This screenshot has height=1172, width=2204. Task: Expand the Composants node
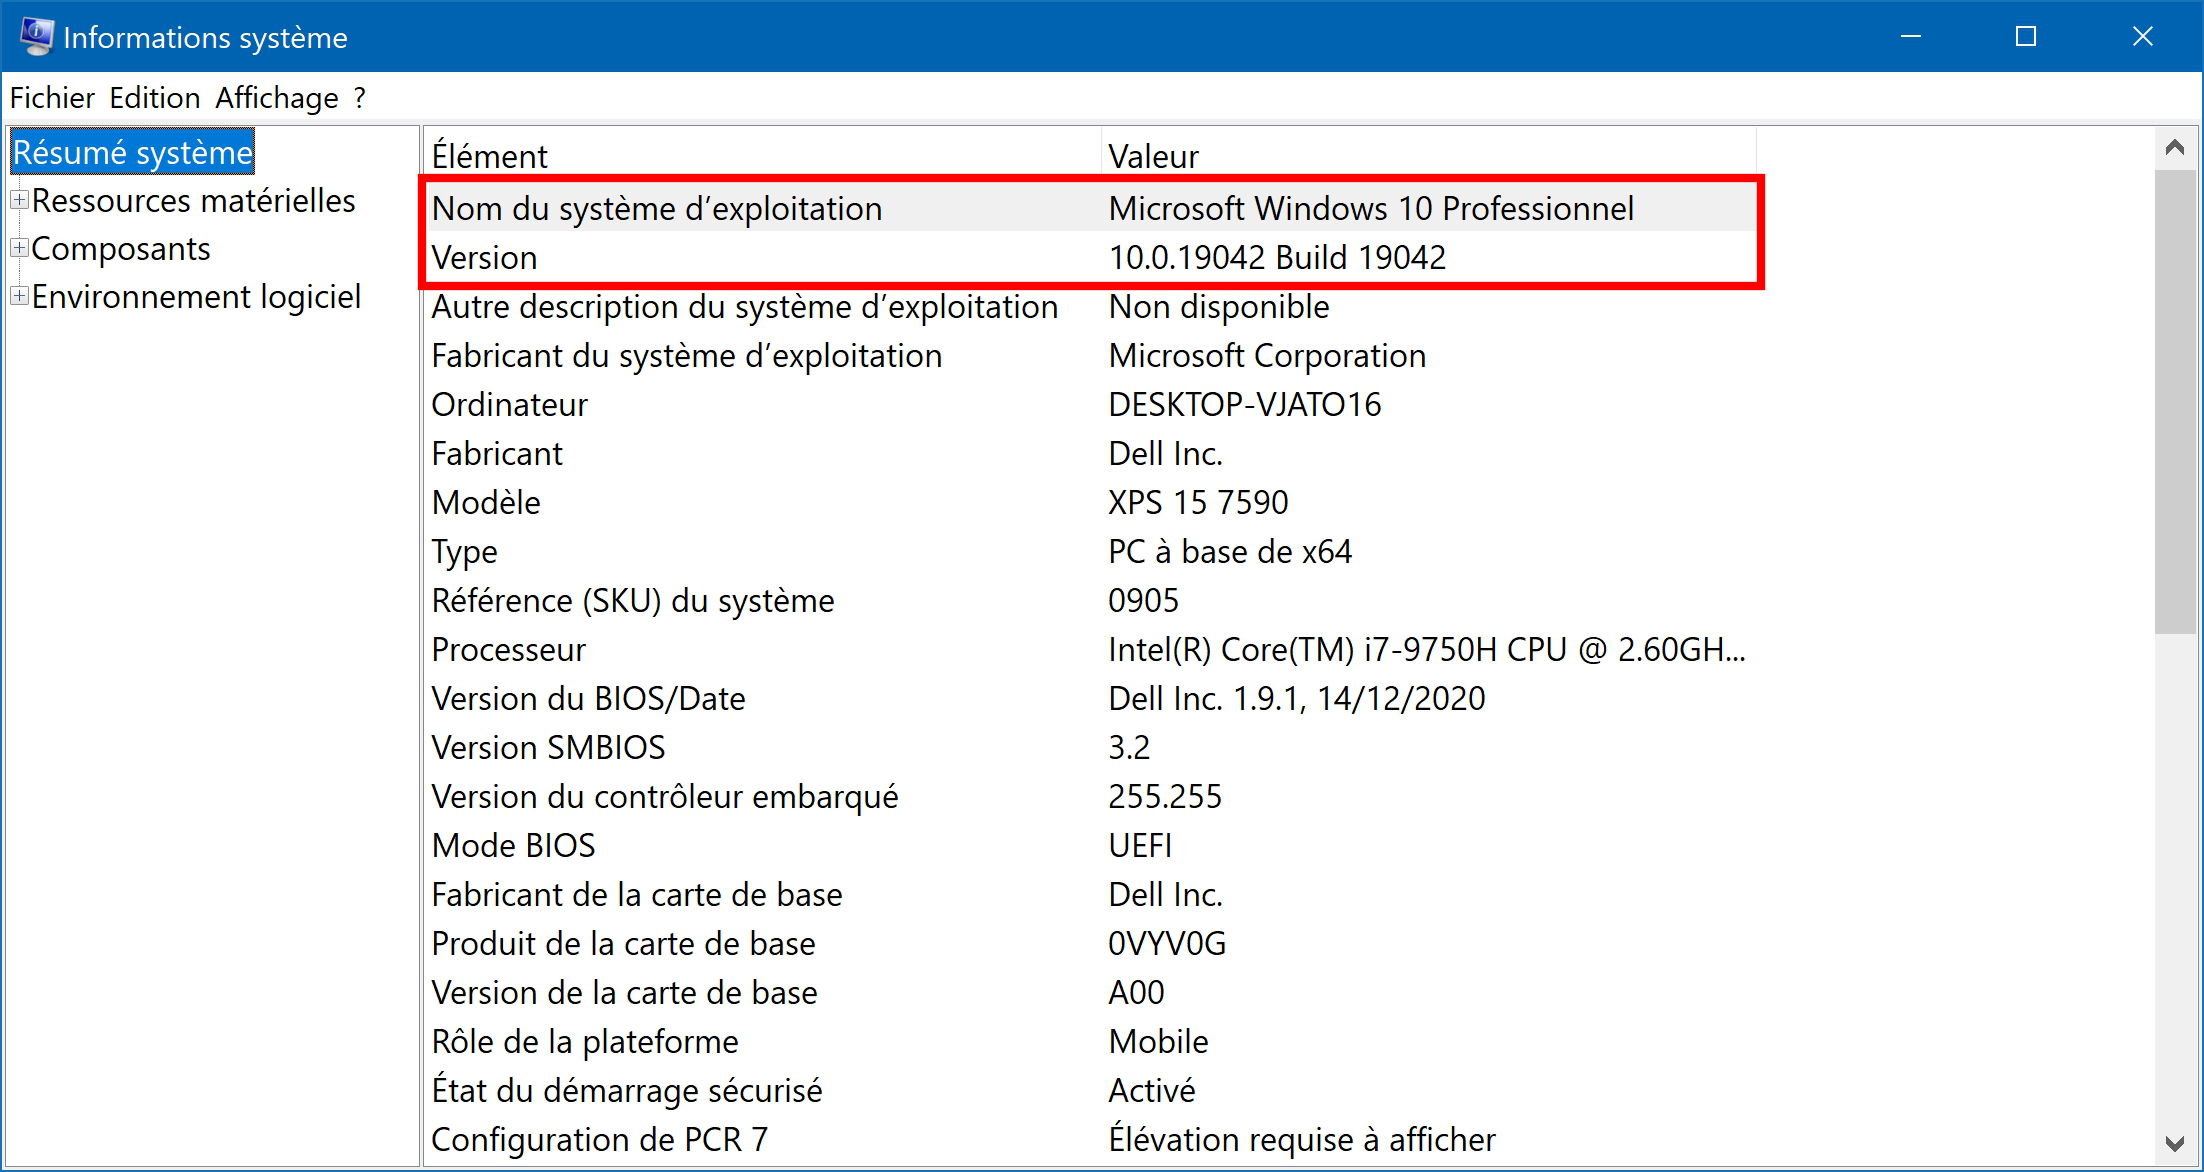coord(19,248)
